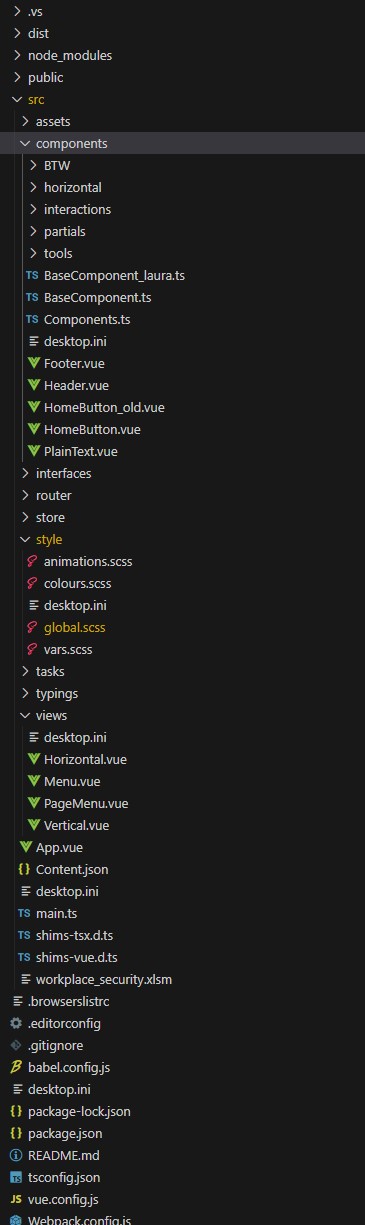The height and width of the screenshot is (1225, 365).
Task: Click the Sass icon beside animations.scss
Action: click(33, 562)
